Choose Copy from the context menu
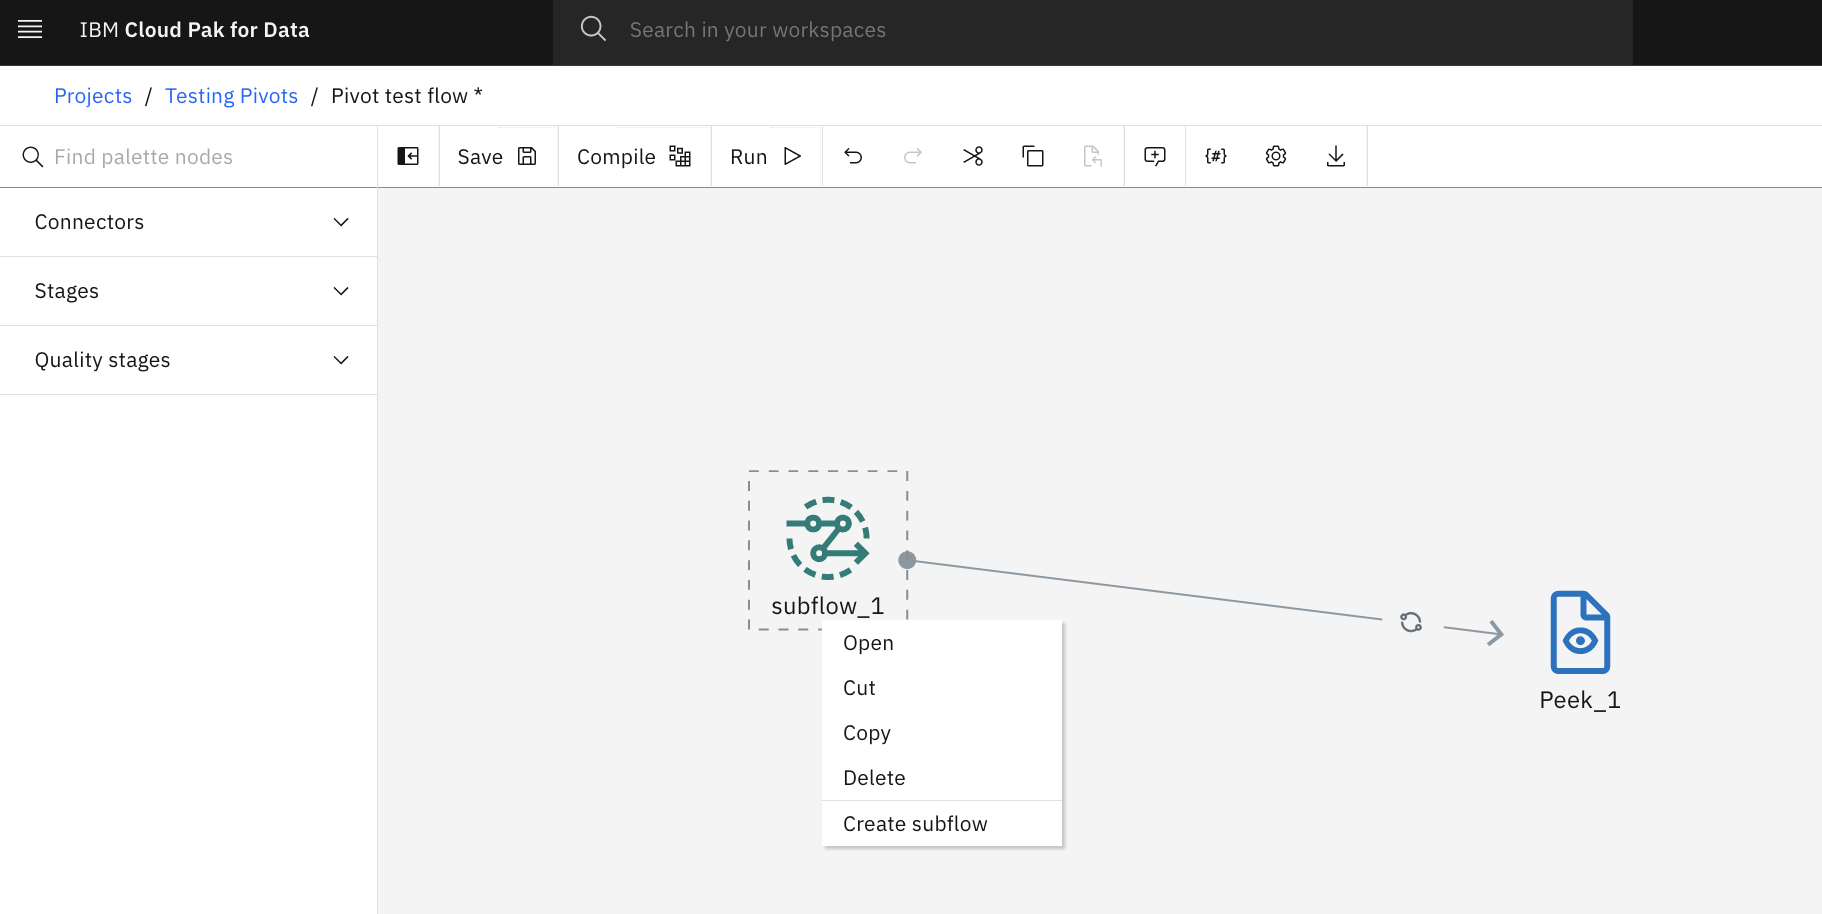The image size is (1822, 914). coord(942,733)
